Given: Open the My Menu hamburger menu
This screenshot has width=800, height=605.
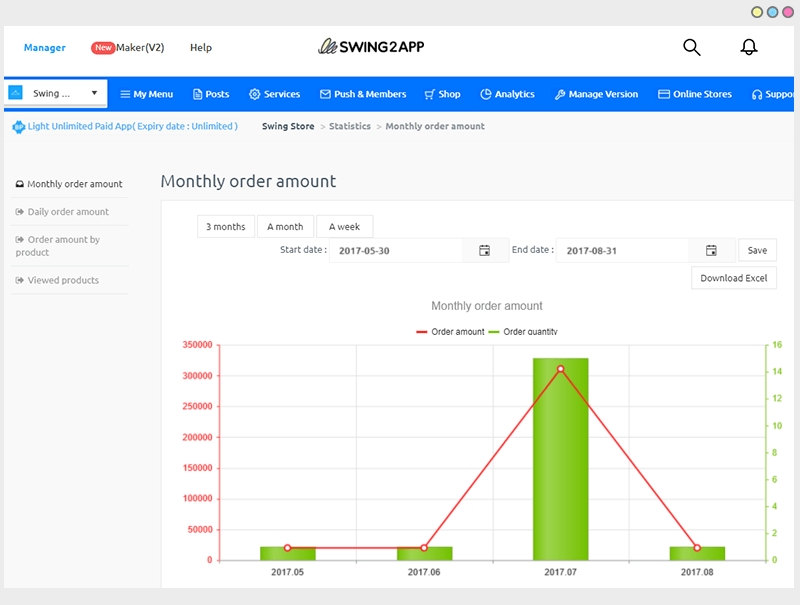Looking at the screenshot, I should 146,94.
